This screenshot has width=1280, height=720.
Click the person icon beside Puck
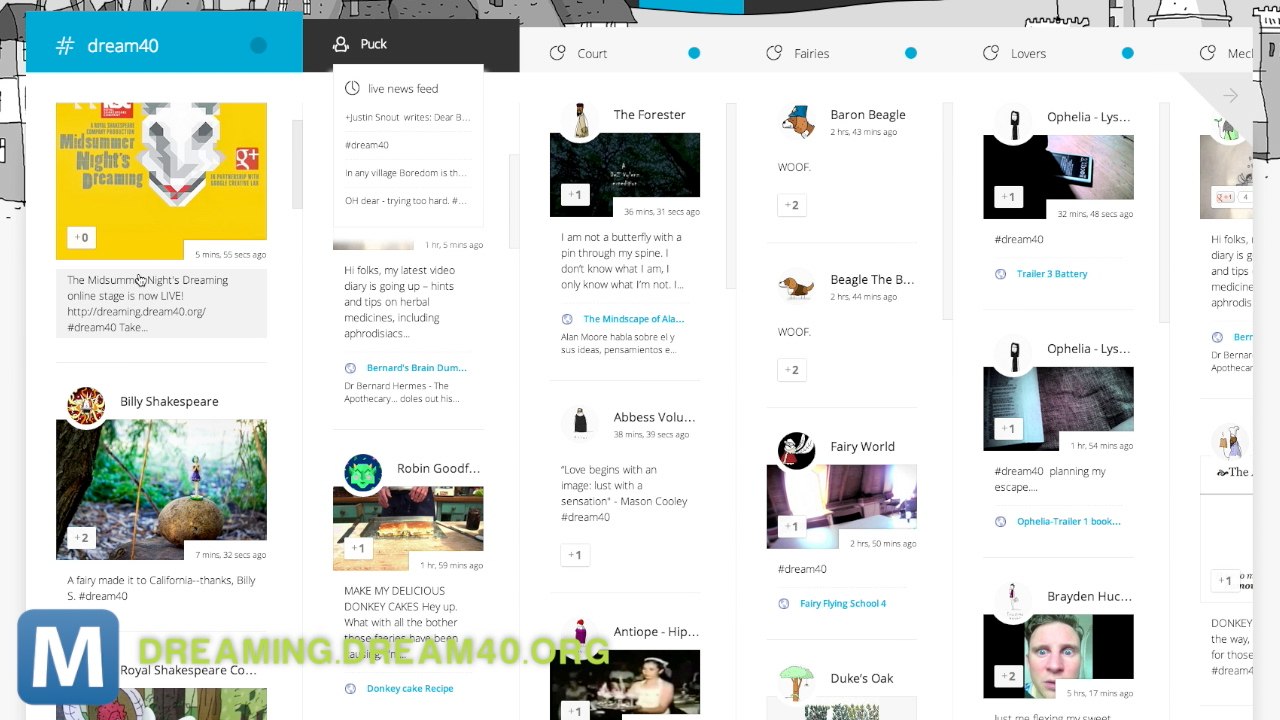pyautogui.click(x=341, y=44)
